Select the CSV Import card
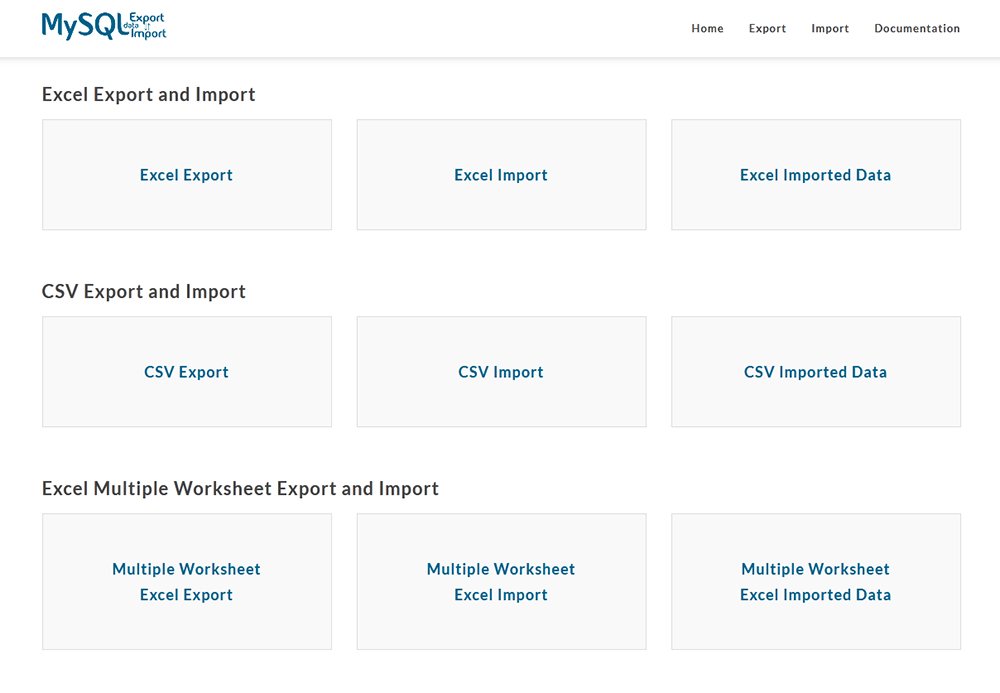Screen dimensions: 1000x693 (501, 372)
